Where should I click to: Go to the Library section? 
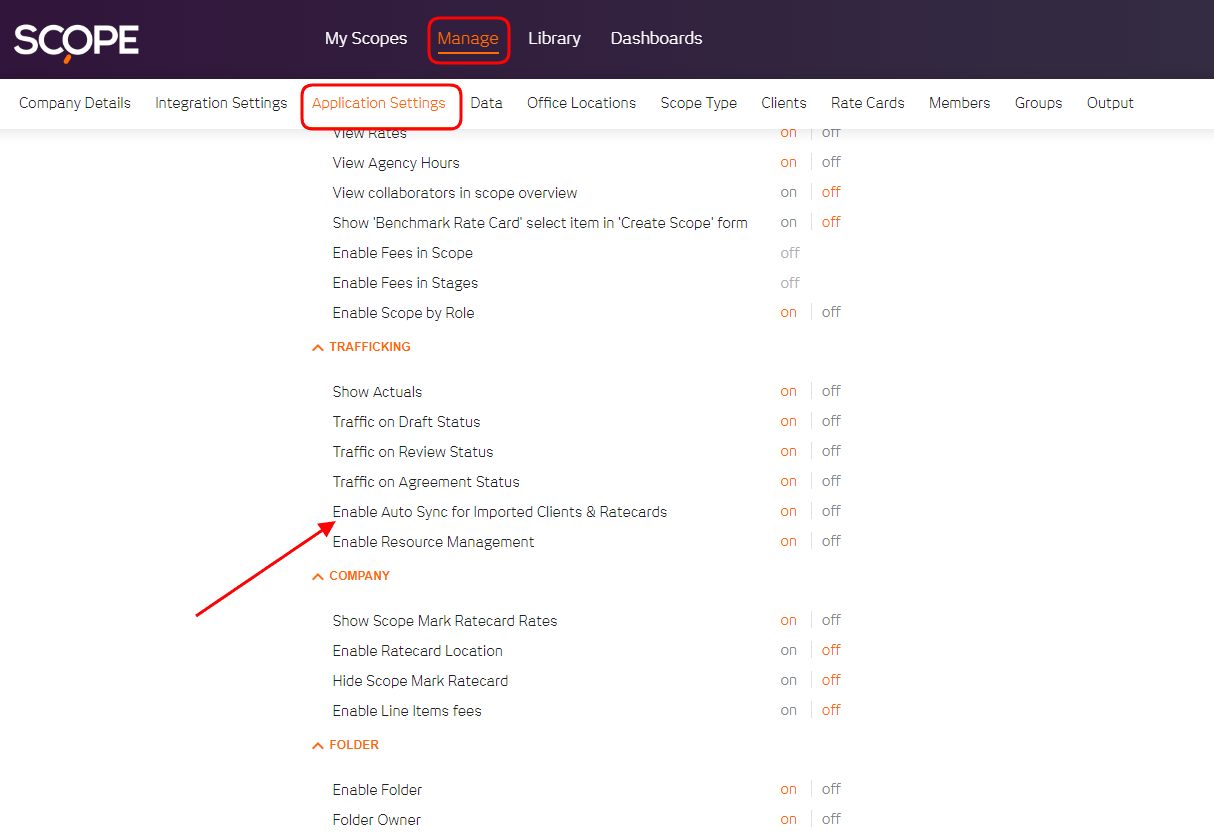[x=554, y=38]
